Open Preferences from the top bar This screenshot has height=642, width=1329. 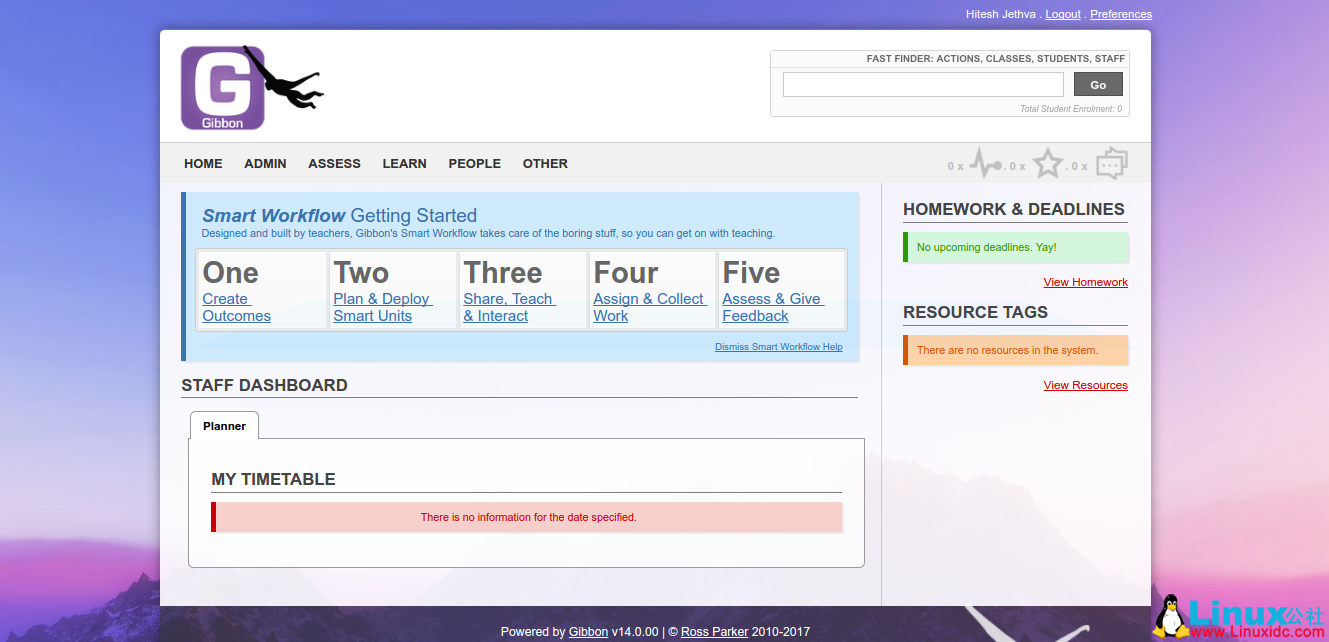point(1120,13)
